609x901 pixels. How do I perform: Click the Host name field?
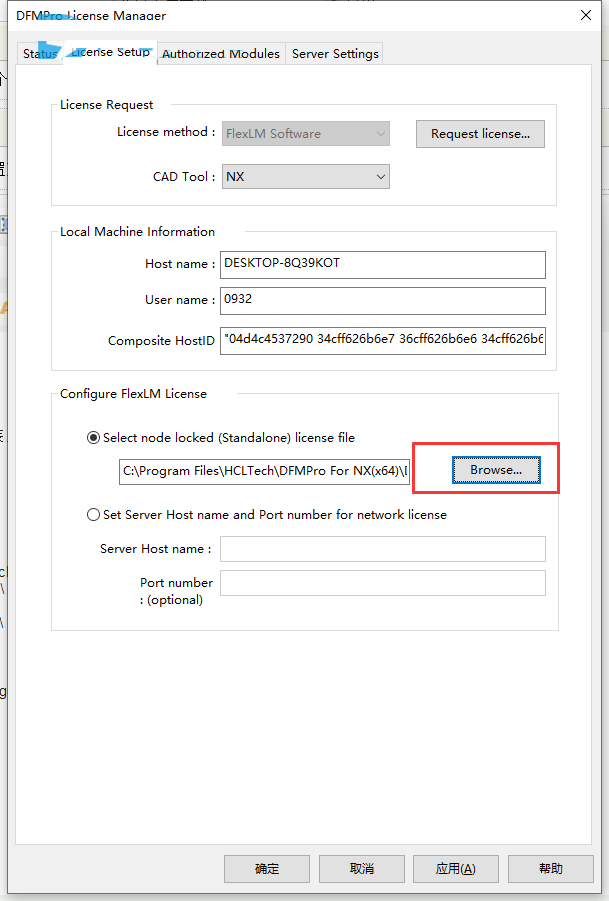383,264
